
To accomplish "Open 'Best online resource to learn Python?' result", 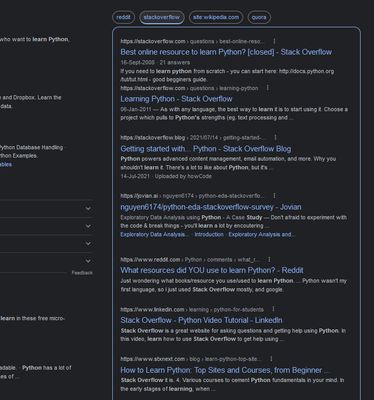I will 226,52.
